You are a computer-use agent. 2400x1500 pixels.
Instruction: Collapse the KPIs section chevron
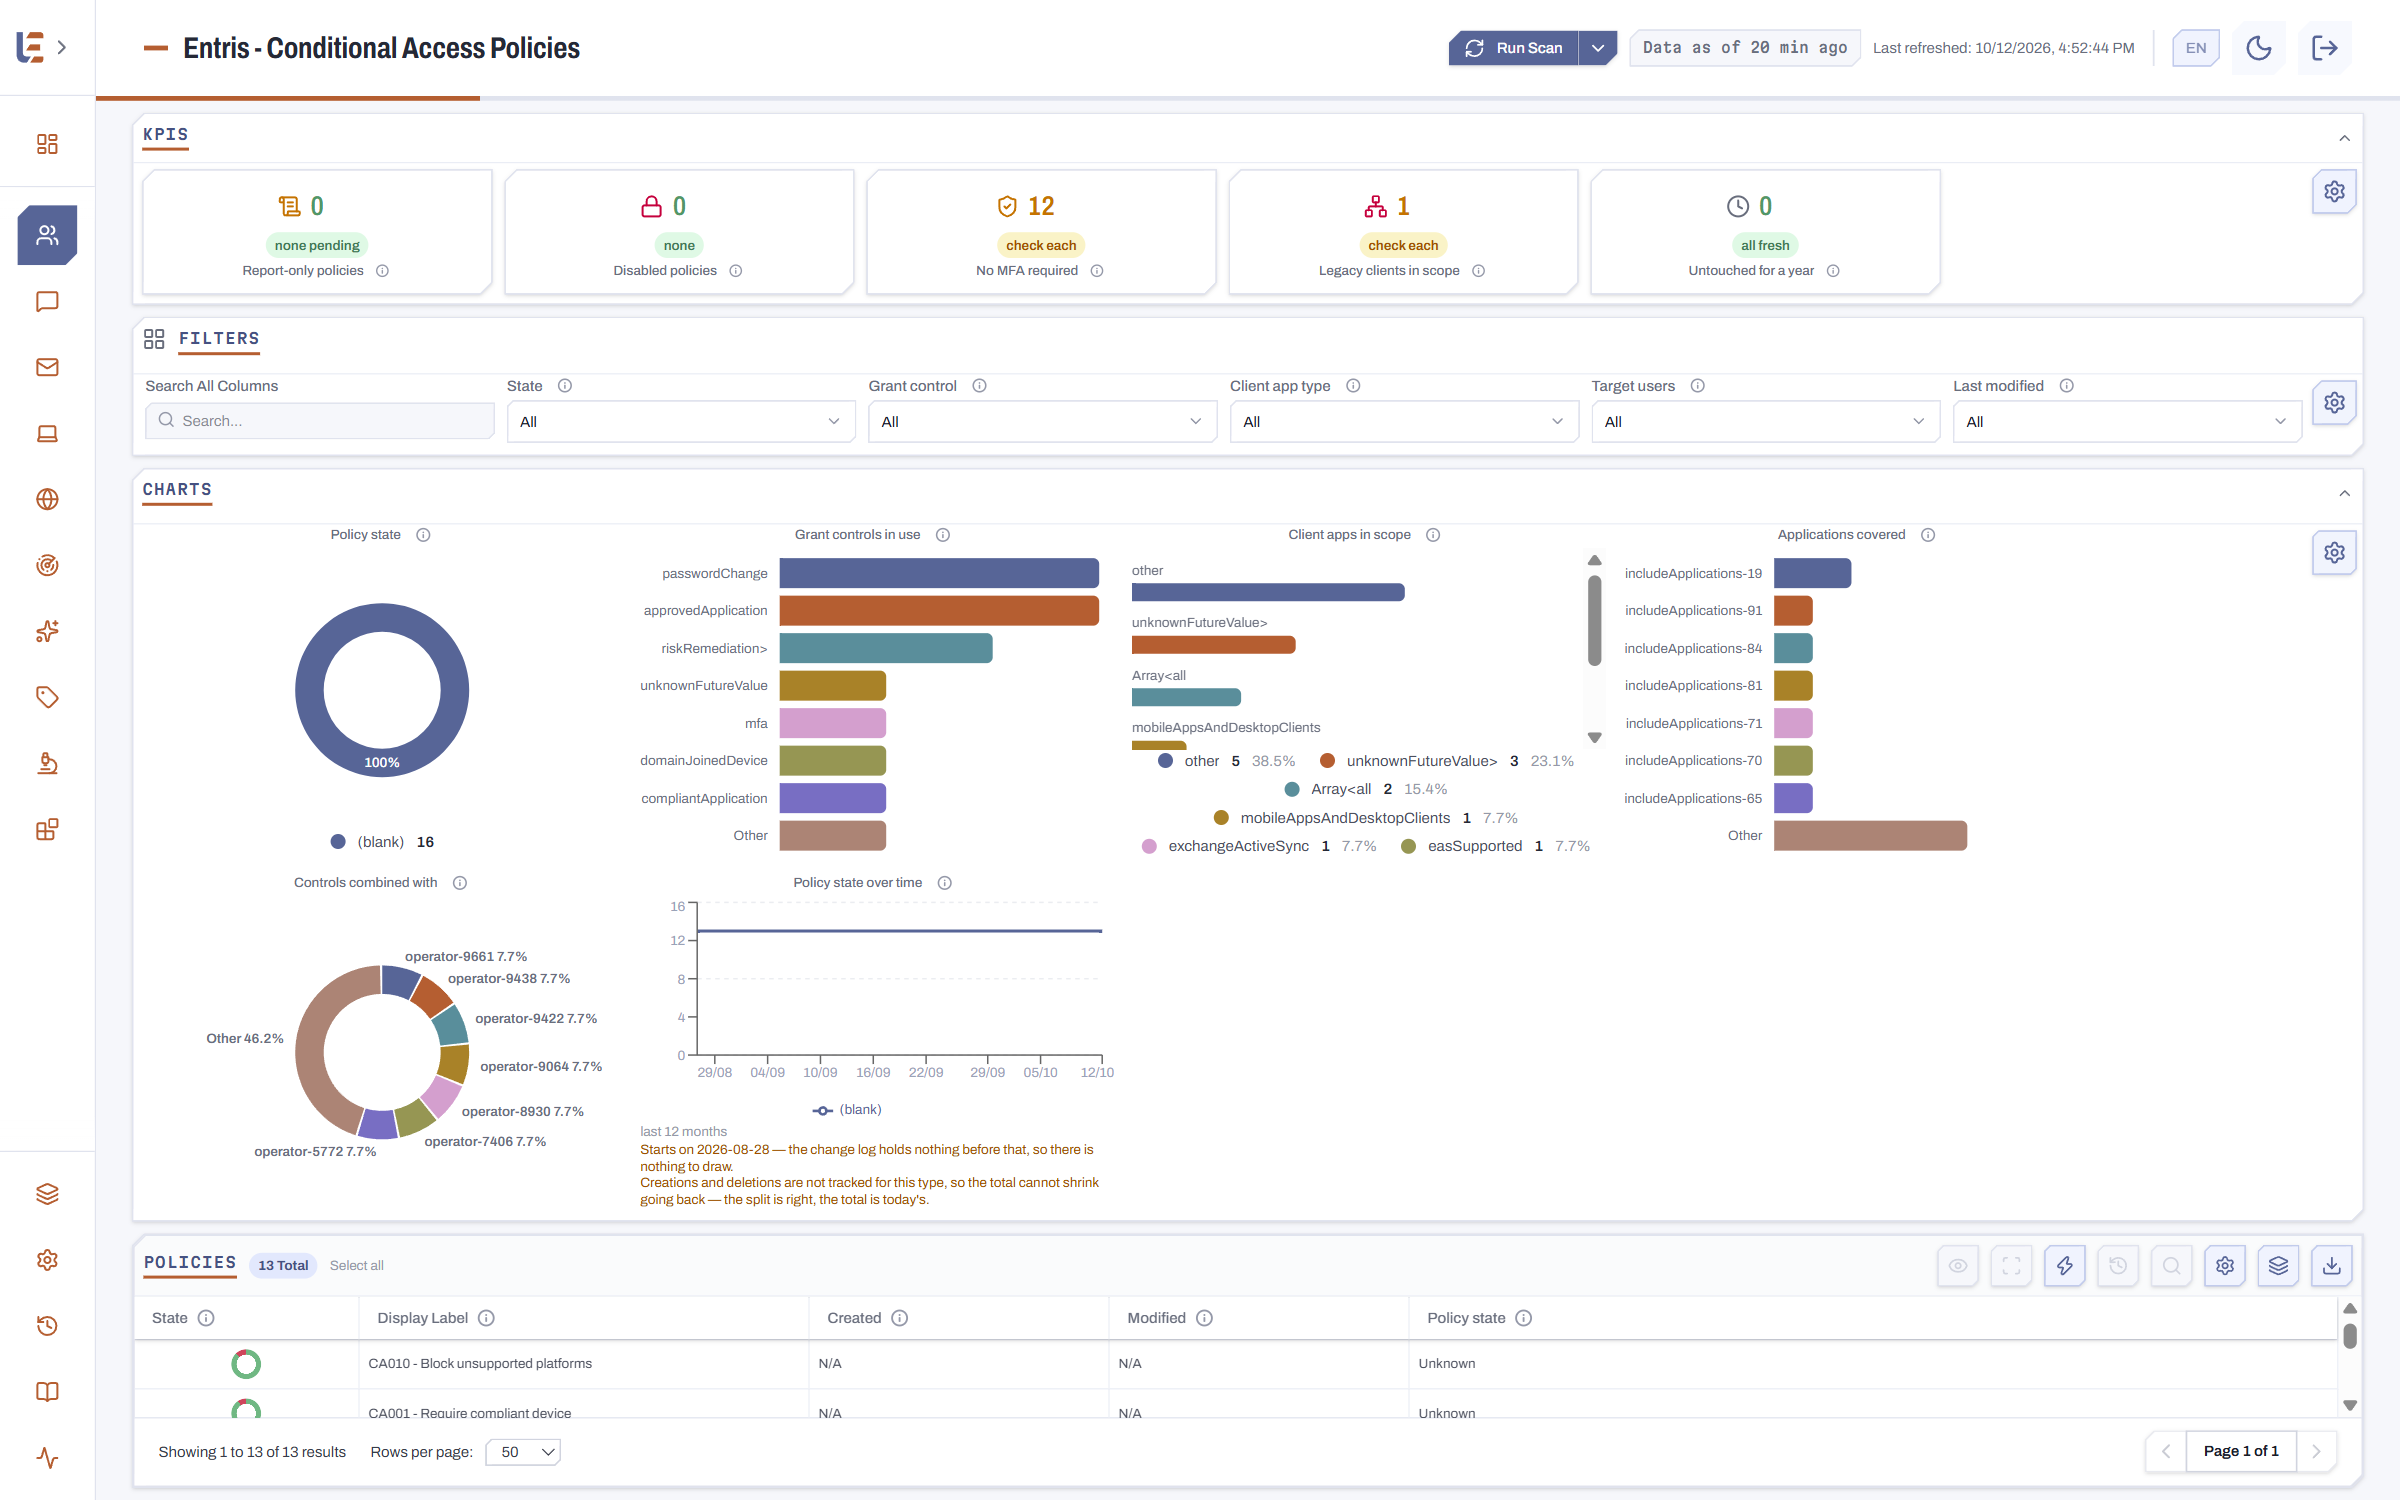[2344, 138]
